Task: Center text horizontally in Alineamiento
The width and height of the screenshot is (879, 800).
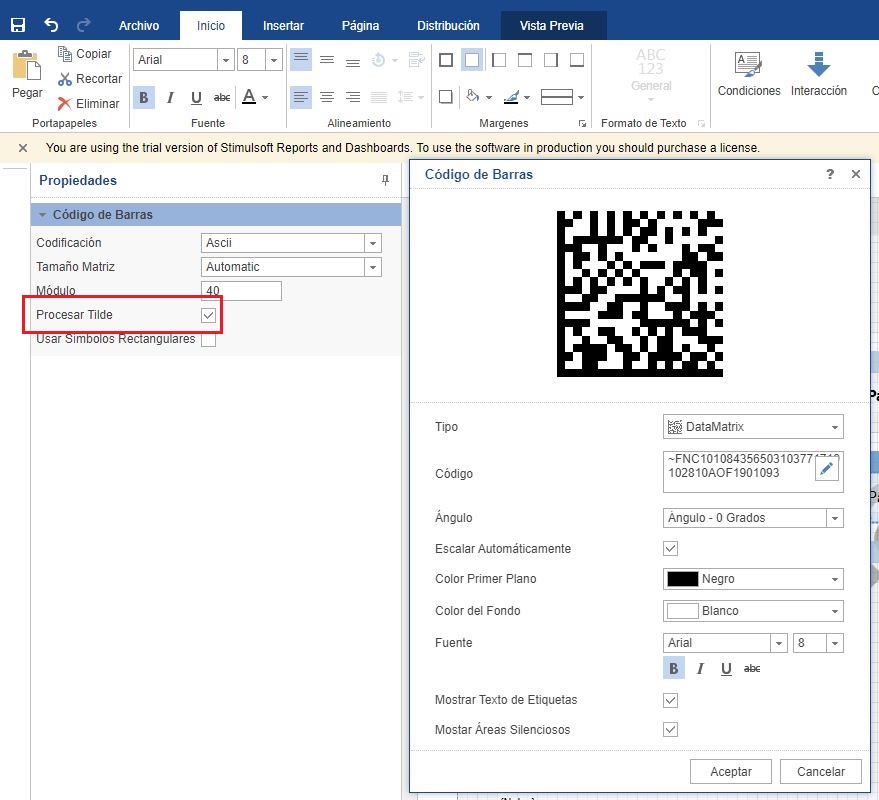Action: click(x=327, y=98)
